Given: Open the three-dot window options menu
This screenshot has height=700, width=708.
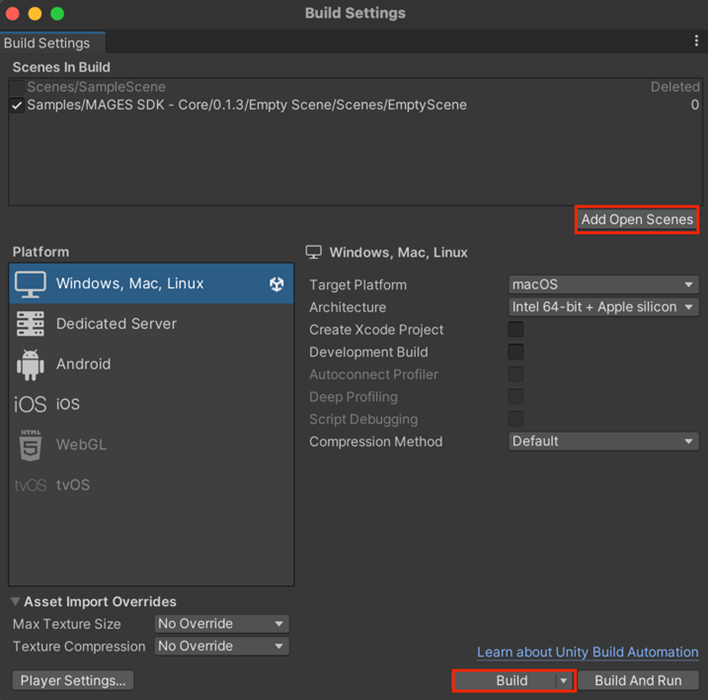Looking at the screenshot, I should click(x=696, y=41).
